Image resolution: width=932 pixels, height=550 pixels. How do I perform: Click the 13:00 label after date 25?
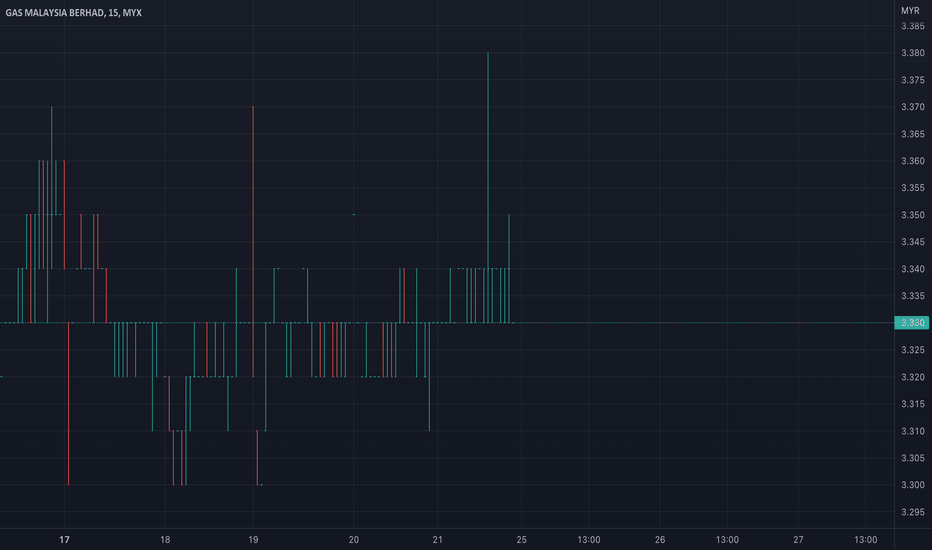[x=588, y=540]
